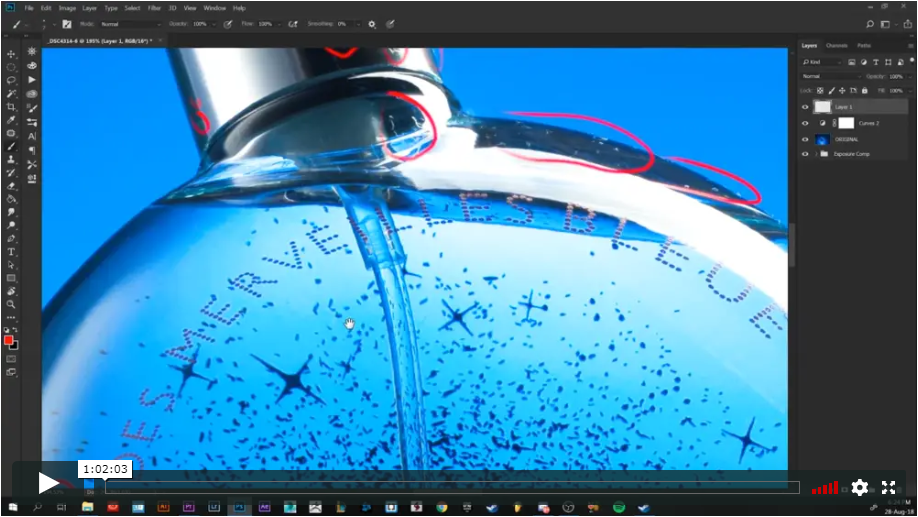This screenshot has width=918, height=517.
Task: Toggle lock image pixels brush icon
Action: (831, 91)
